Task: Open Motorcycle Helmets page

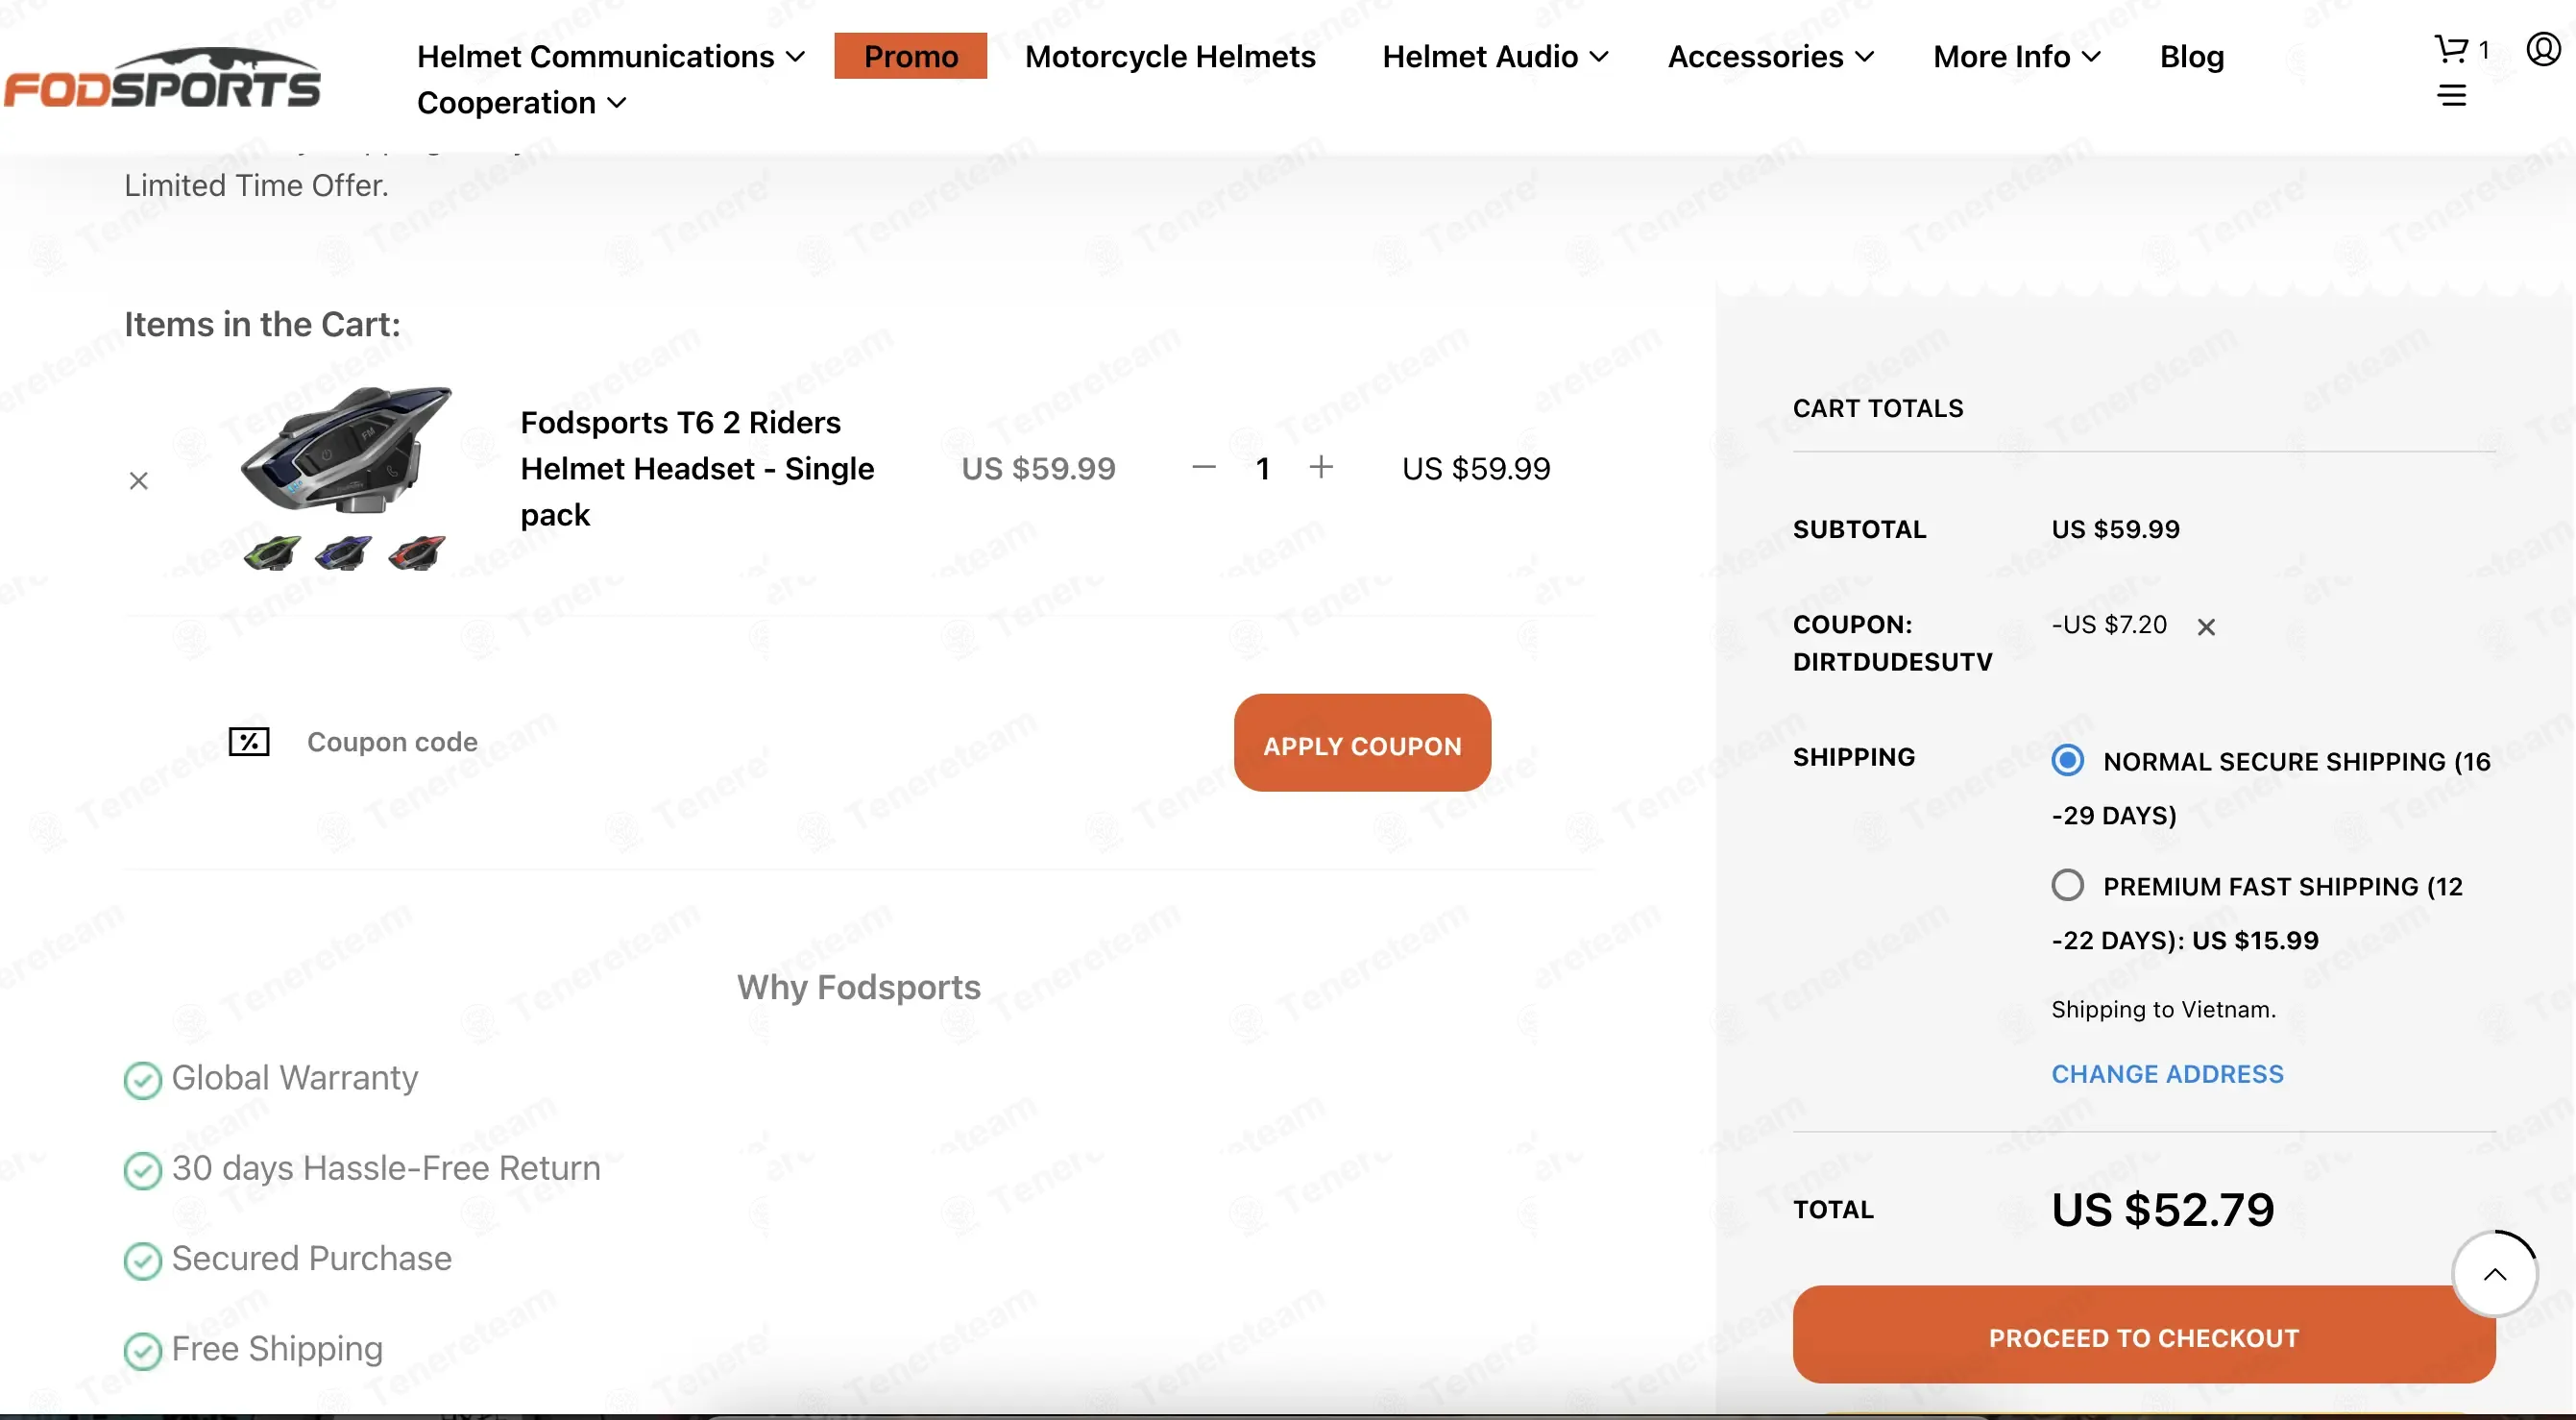Action: coord(1170,57)
